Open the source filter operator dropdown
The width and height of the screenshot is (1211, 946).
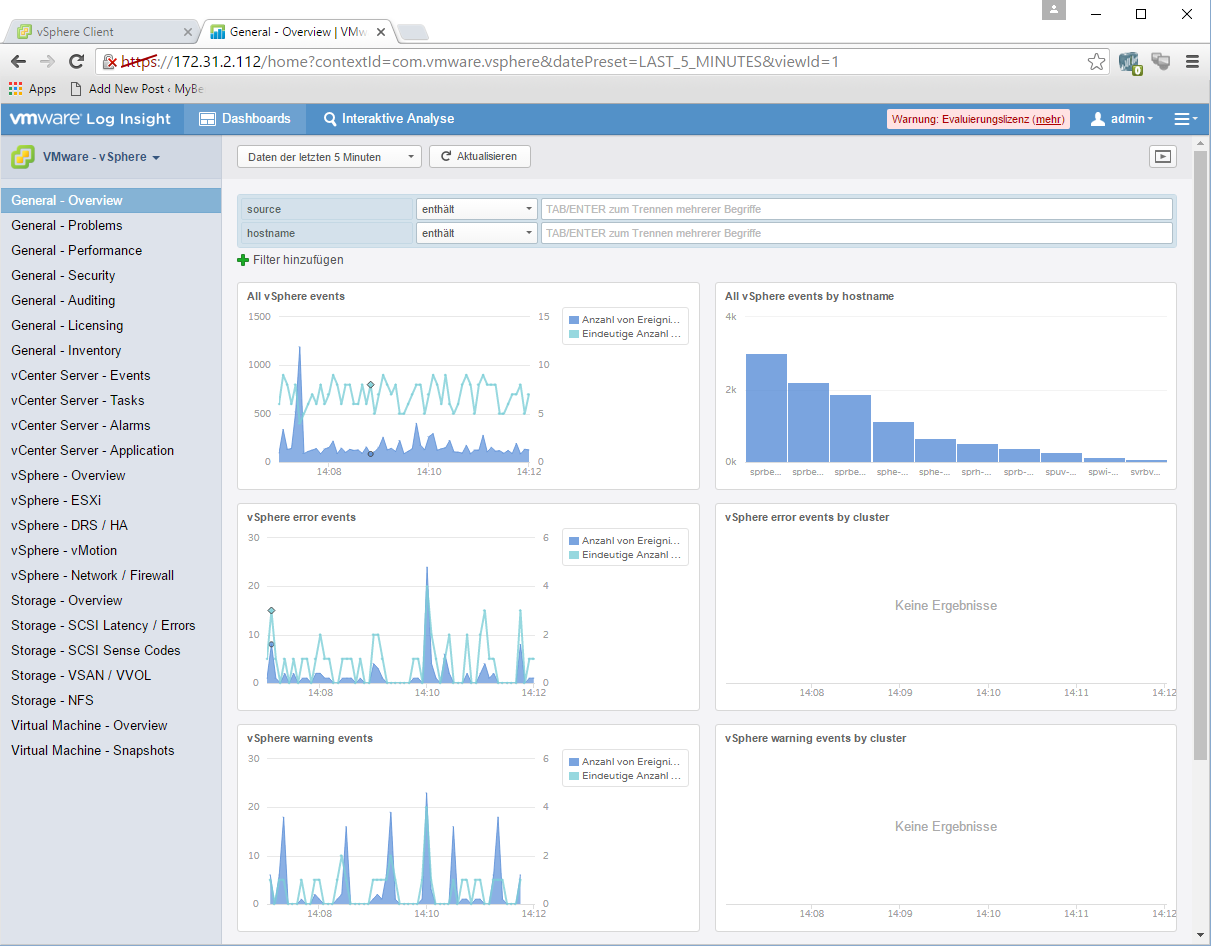pos(477,209)
